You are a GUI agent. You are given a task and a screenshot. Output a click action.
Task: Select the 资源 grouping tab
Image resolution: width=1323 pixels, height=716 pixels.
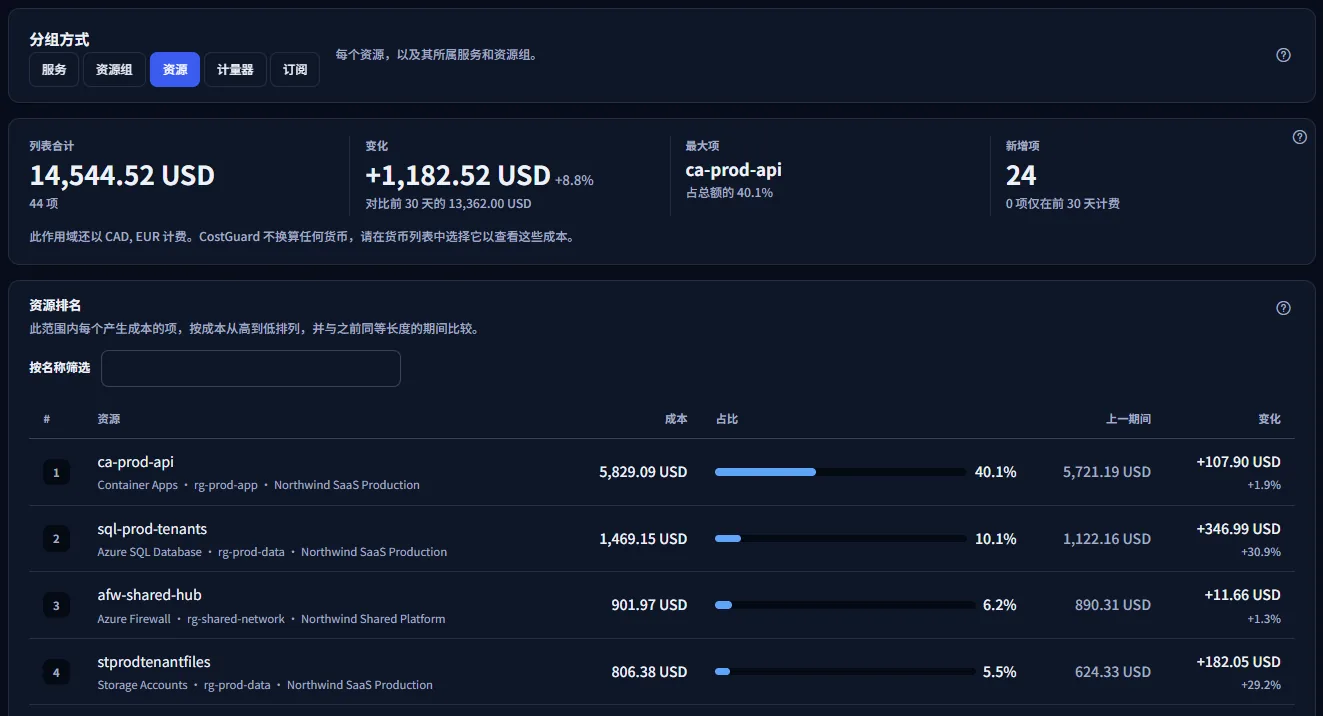175,70
